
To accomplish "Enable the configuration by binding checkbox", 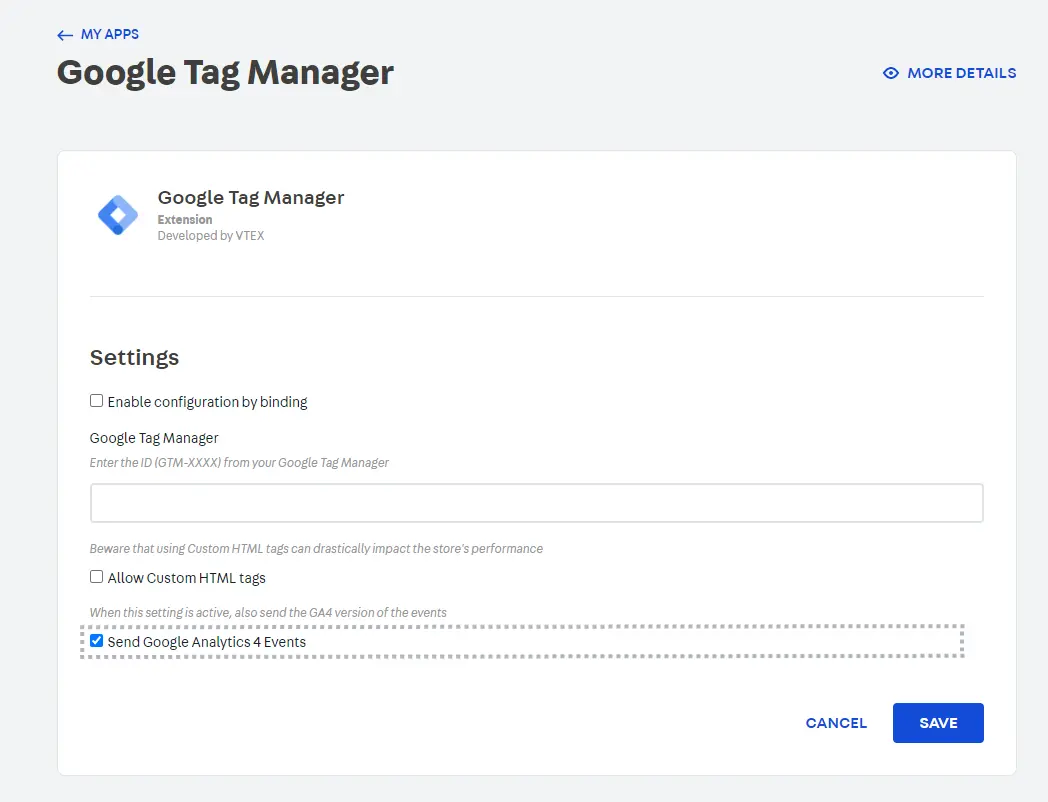I will click(x=97, y=401).
